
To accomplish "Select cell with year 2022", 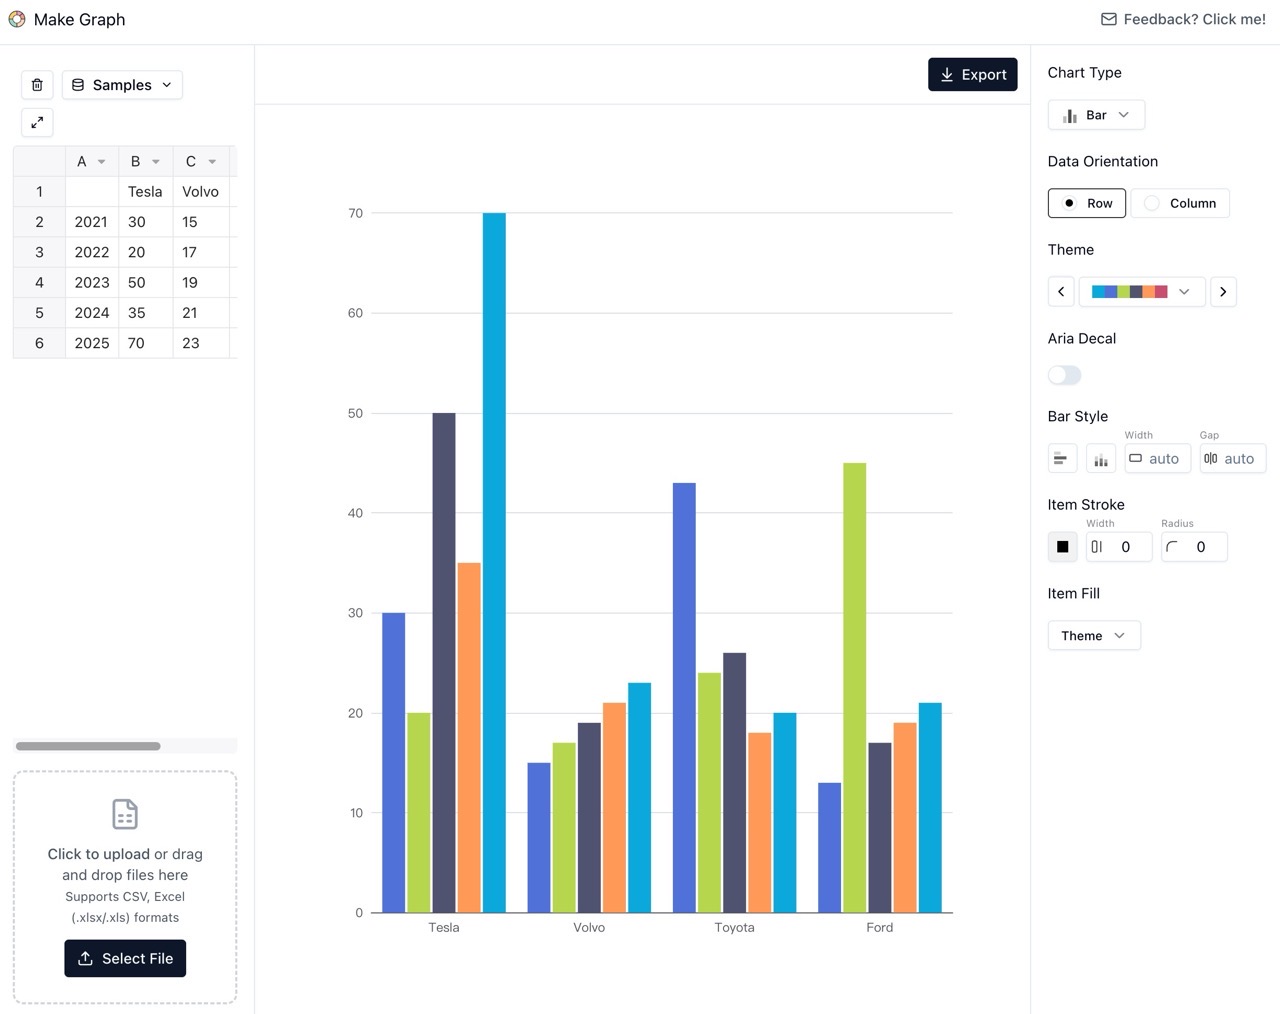I will coord(92,252).
